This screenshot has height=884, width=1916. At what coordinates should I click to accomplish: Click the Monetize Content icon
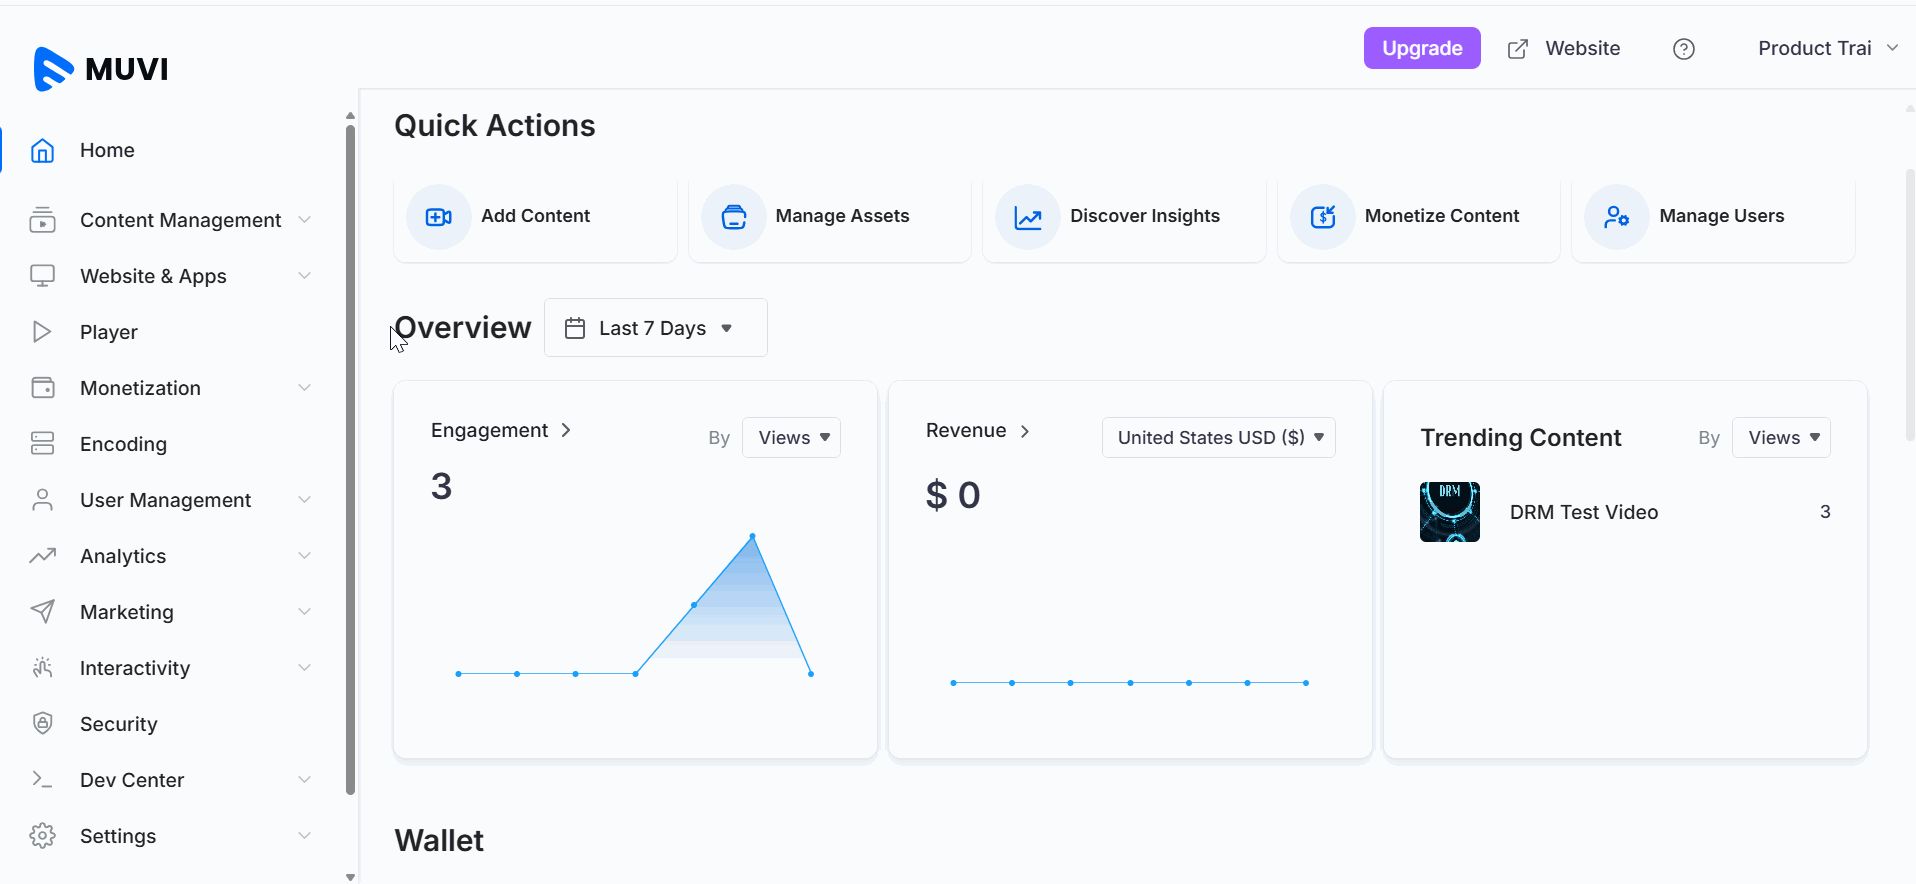click(x=1322, y=217)
